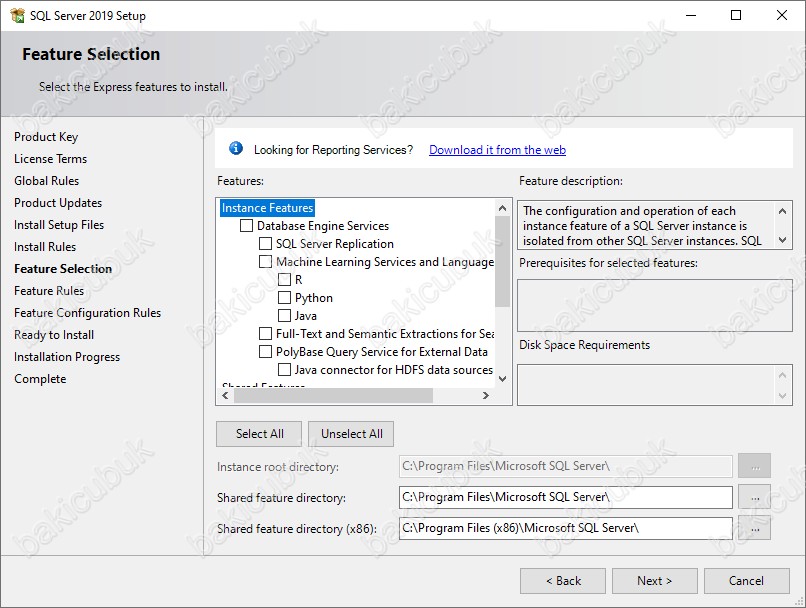Select Global Rules step in sidebar

(46, 181)
